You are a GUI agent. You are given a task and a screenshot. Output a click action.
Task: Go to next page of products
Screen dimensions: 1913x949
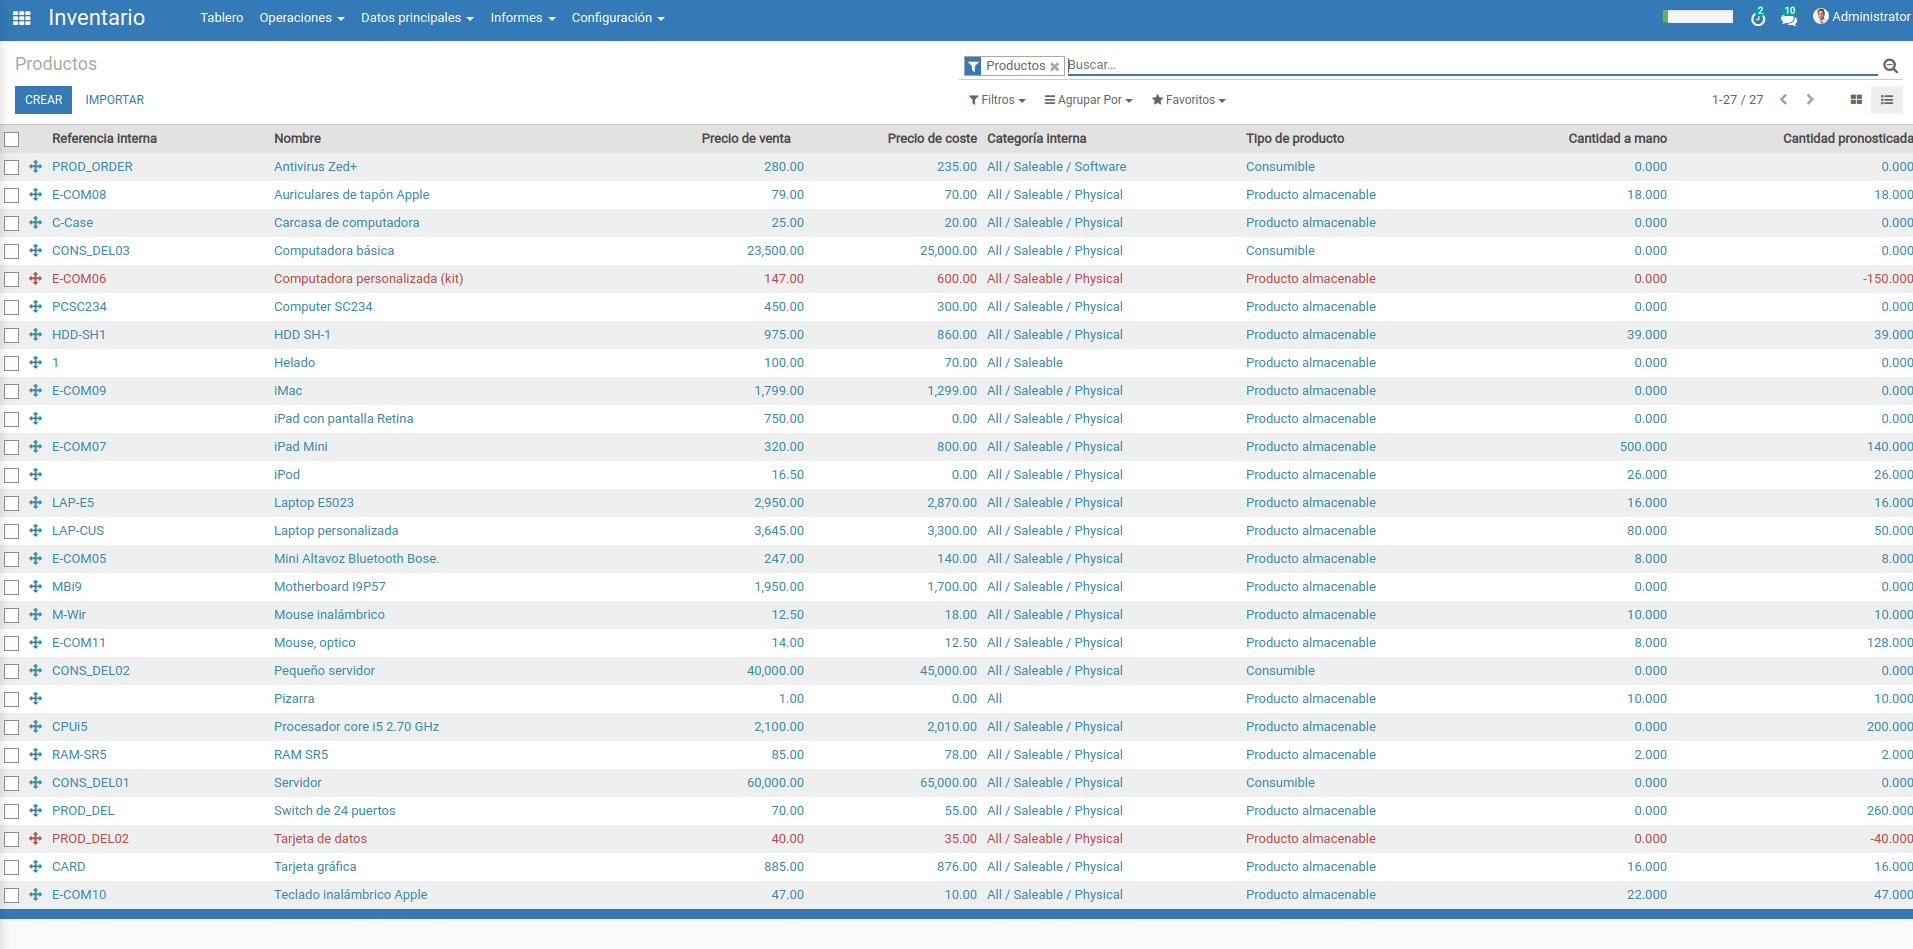[1810, 100]
